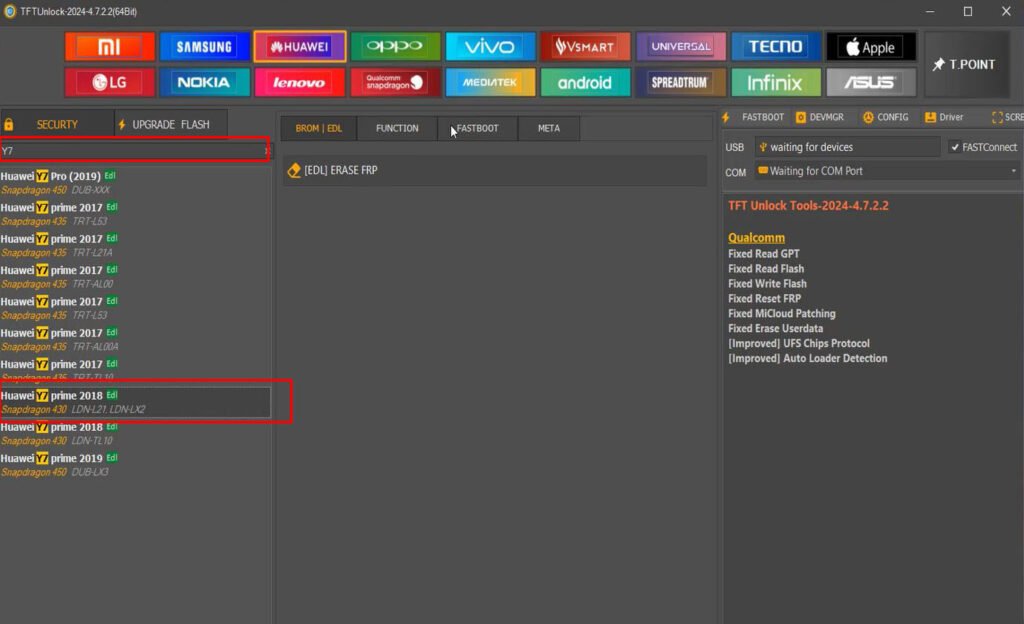Click the "[Improved] Auto Loader Detection" log line
Screen dimensions: 1024x624
(x=808, y=358)
